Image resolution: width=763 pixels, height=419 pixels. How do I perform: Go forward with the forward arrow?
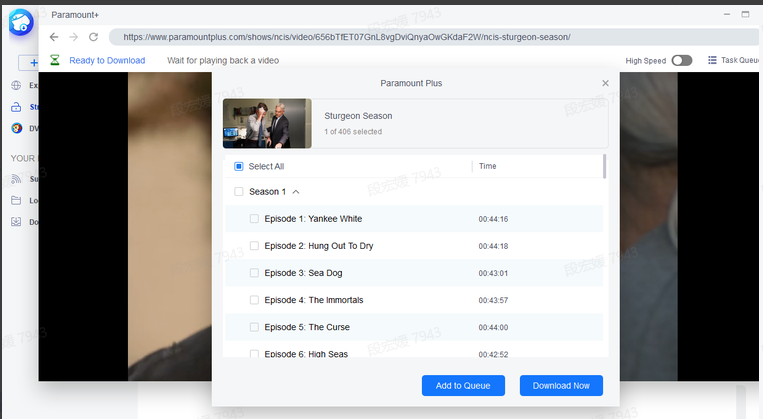[x=73, y=37]
